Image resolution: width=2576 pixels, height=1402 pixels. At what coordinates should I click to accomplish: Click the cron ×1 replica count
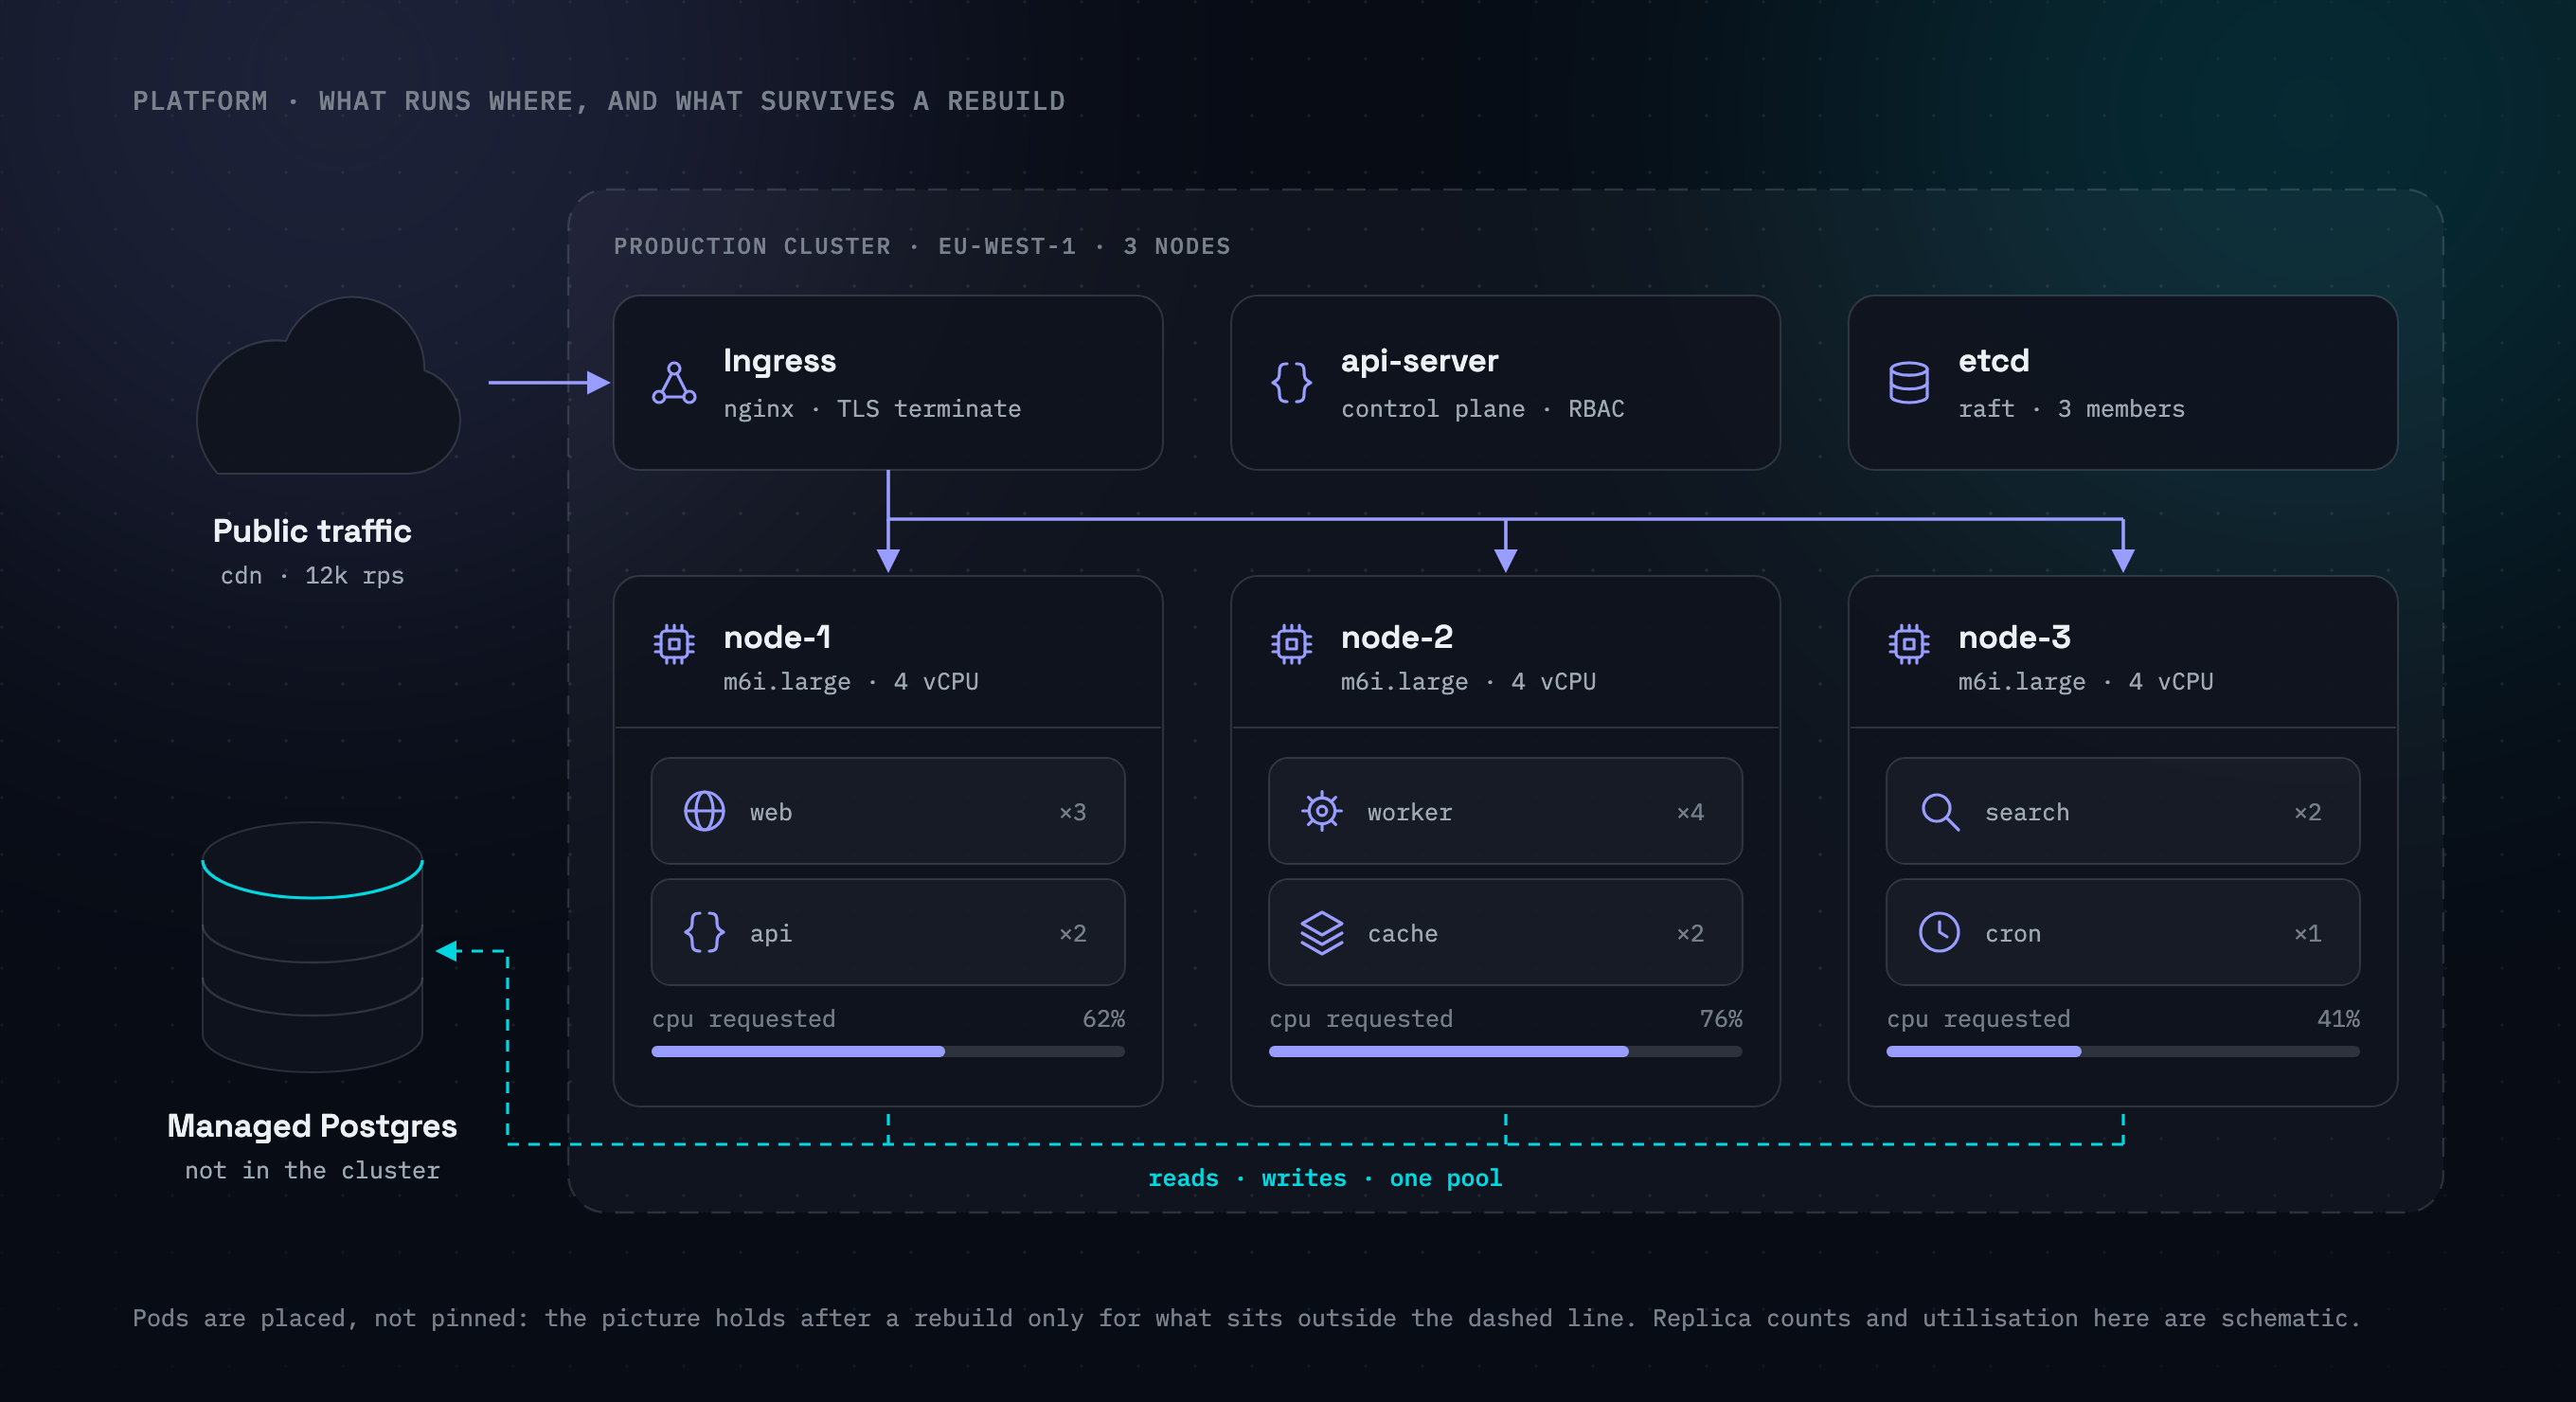click(x=2308, y=933)
